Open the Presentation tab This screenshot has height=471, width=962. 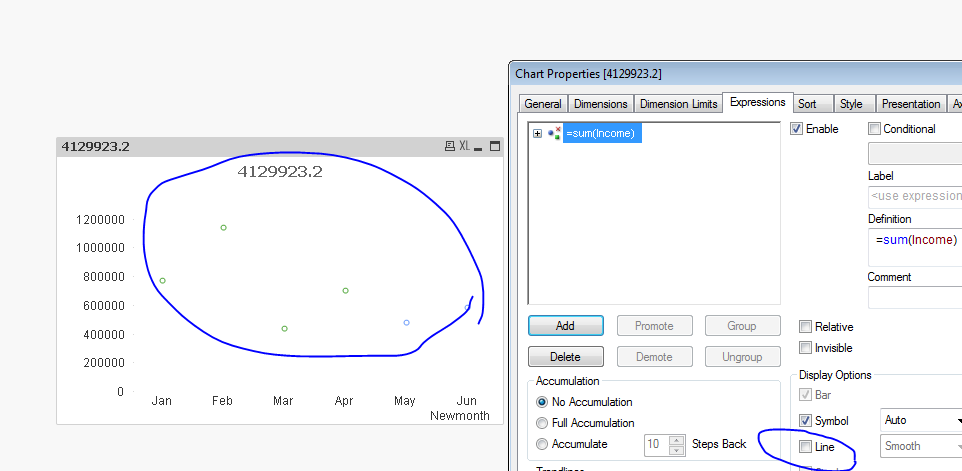coord(911,104)
